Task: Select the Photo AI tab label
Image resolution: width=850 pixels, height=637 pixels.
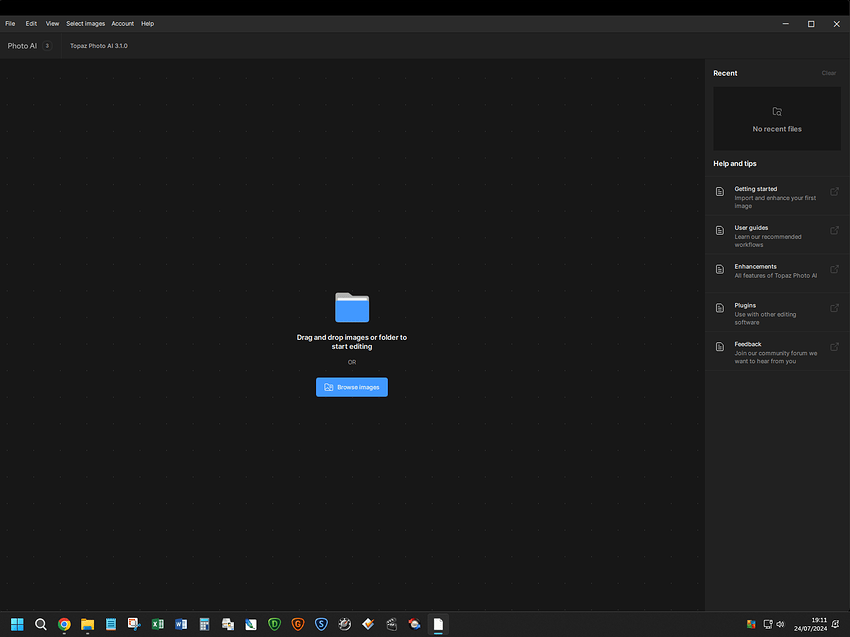Action: 22,46
